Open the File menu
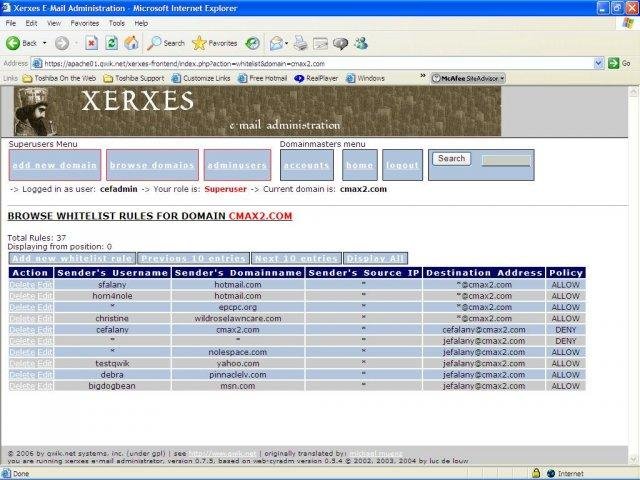 pos(11,23)
